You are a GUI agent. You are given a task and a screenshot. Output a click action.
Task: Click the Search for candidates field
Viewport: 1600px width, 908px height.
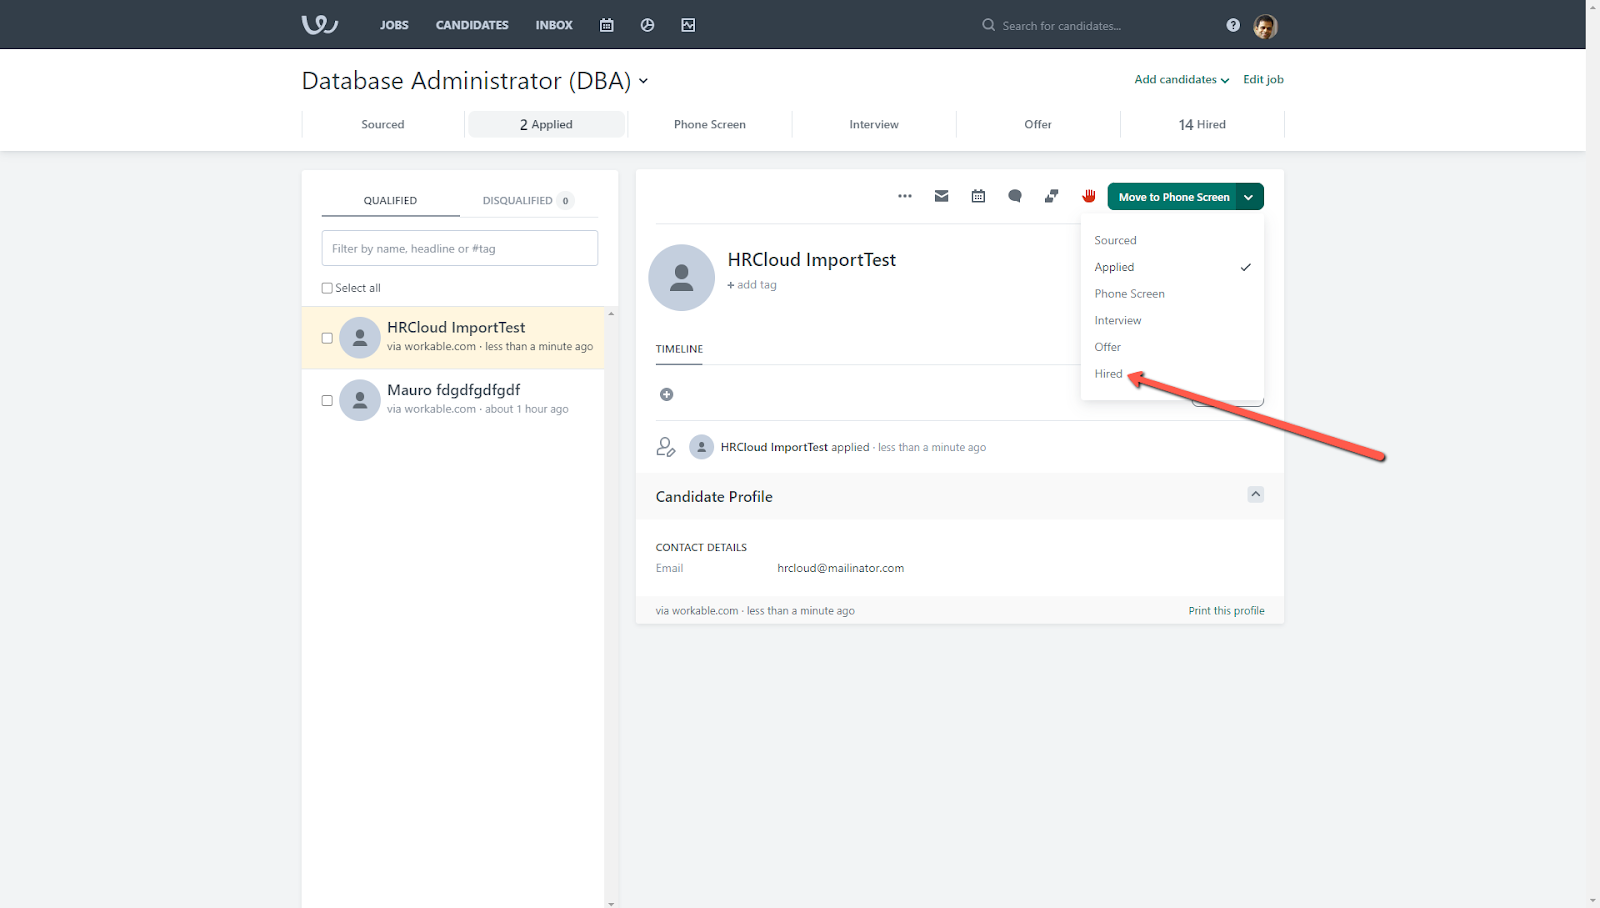[x=1062, y=26]
